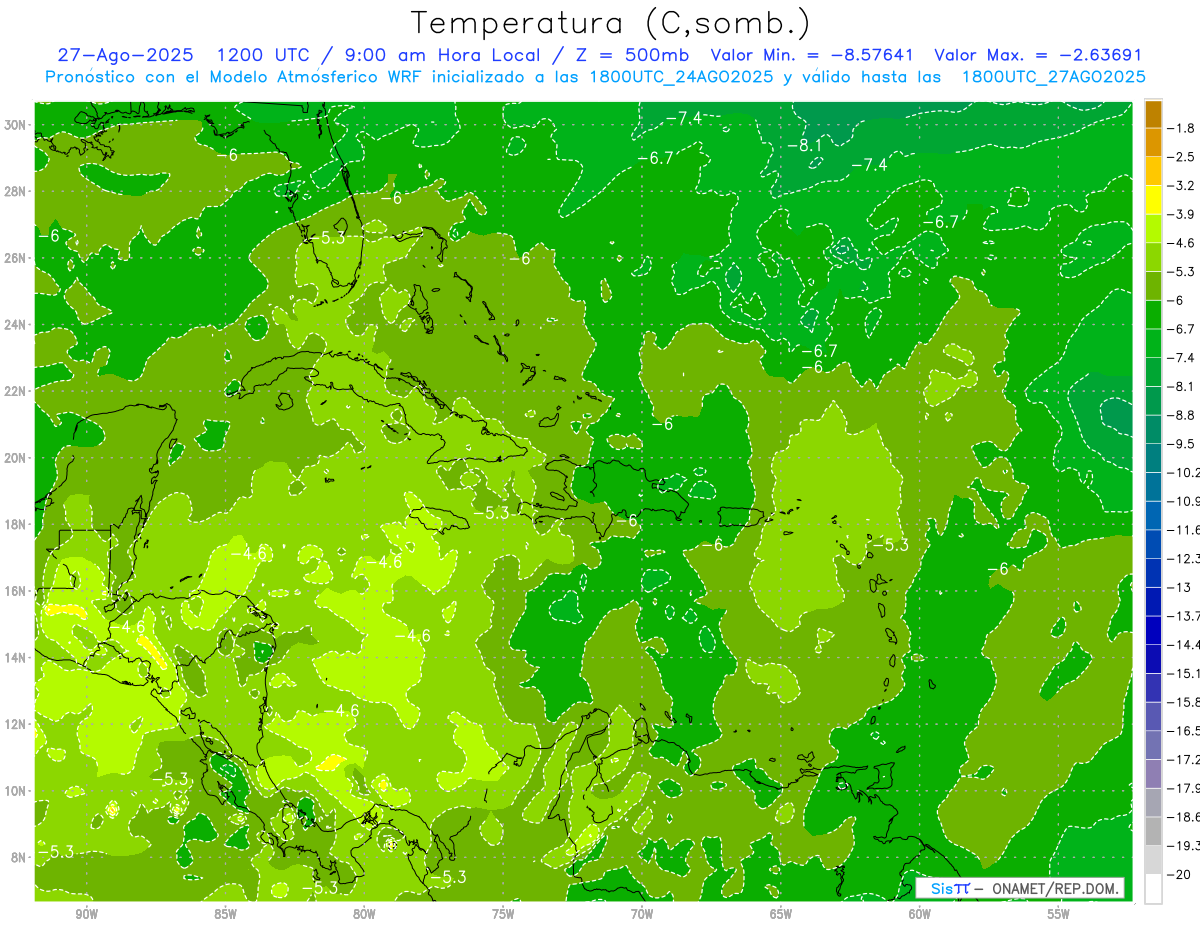Click the colorbar label "-8.8"
1200x927 pixels.
pyautogui.click(x=1182, y=415)
